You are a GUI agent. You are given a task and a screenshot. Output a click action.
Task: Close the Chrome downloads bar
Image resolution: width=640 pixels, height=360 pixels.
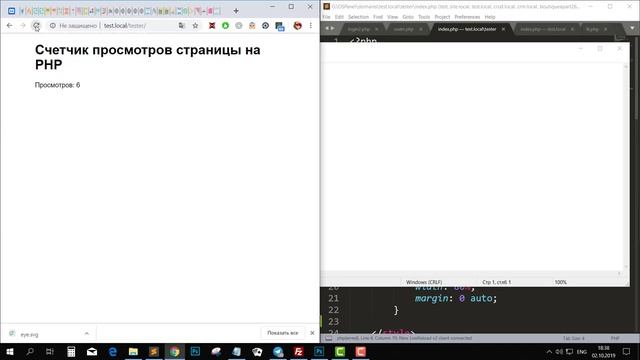312,333
